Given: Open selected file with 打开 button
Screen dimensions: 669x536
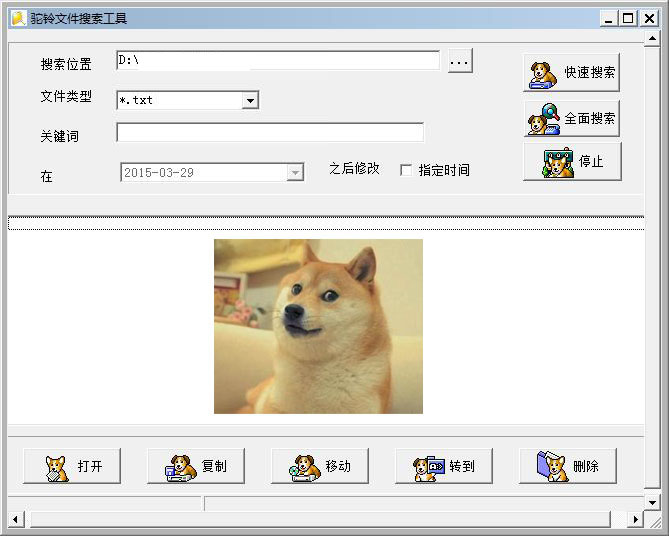Looking at the screenshot, I should pos(72,466).
